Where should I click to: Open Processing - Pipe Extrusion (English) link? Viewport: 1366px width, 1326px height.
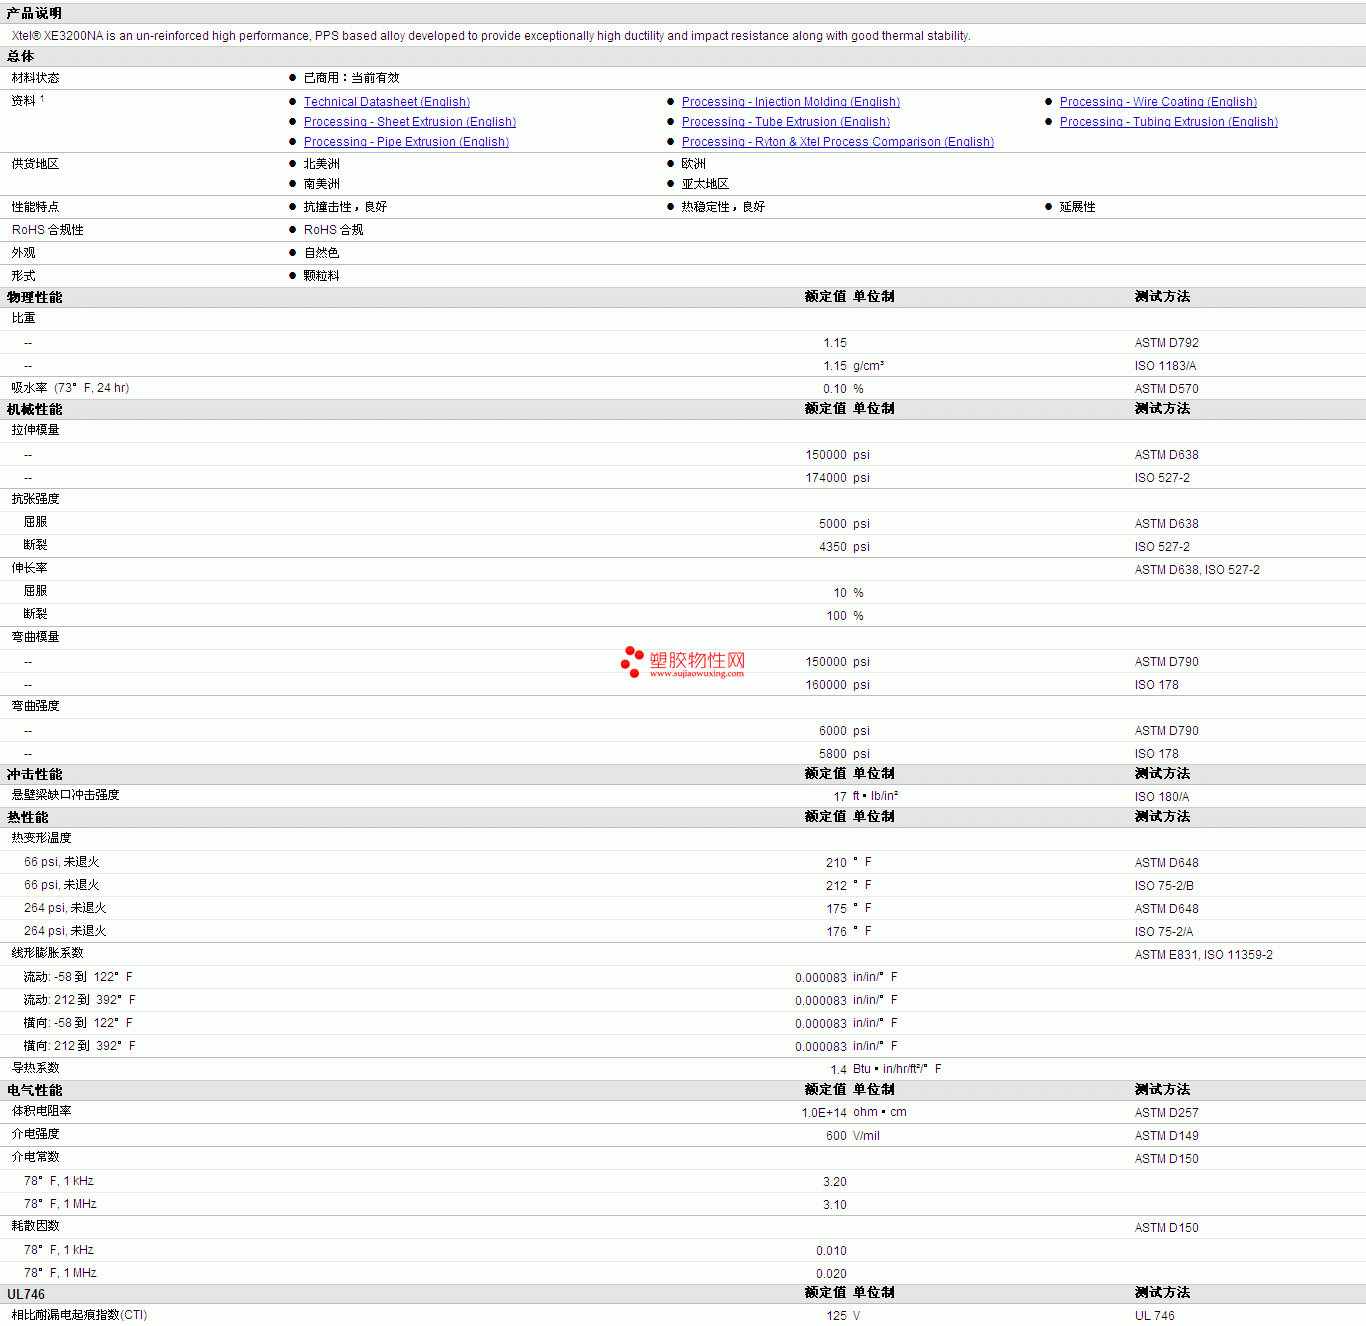point(406,142)
